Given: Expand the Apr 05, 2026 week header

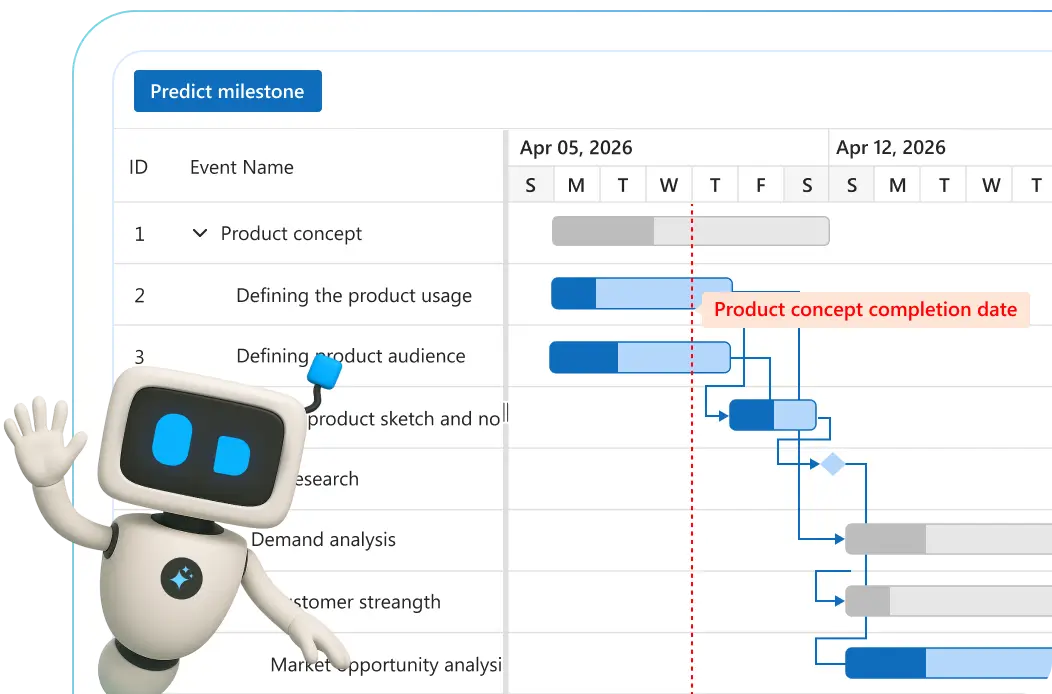Looking at the screenshot, I should [576, 147].
